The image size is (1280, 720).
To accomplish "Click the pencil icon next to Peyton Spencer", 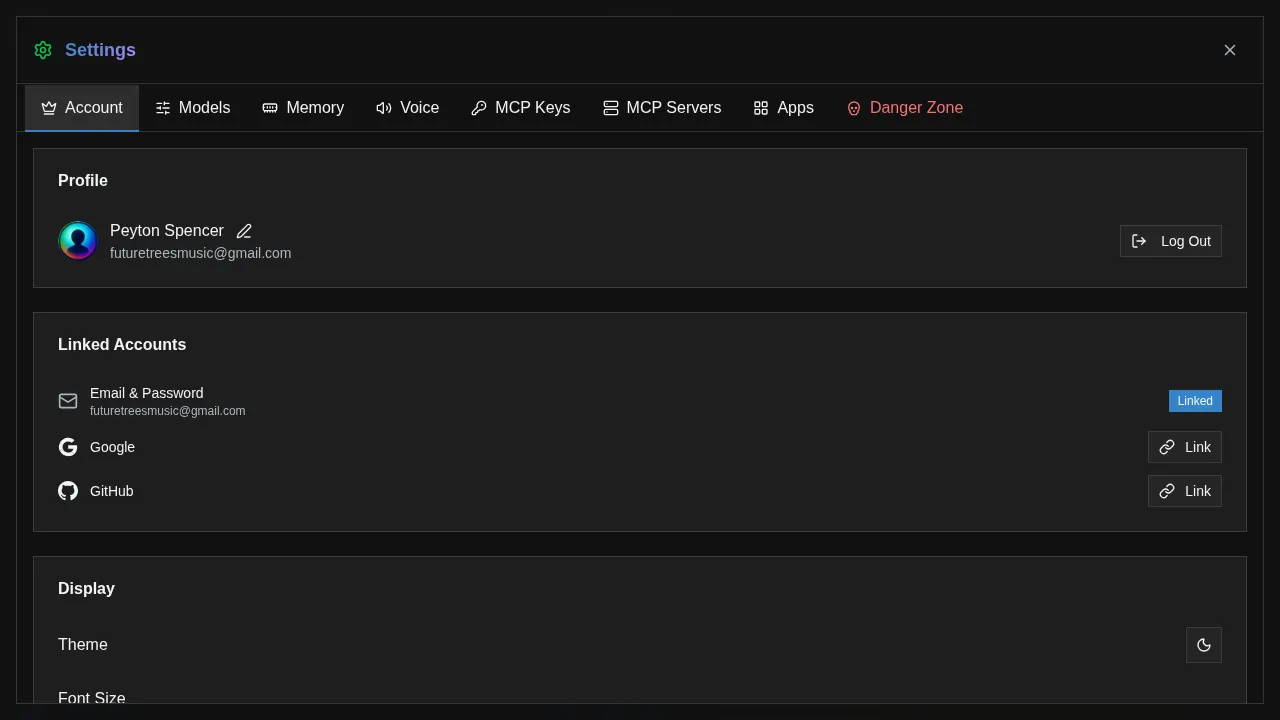I will pos(244,231).
